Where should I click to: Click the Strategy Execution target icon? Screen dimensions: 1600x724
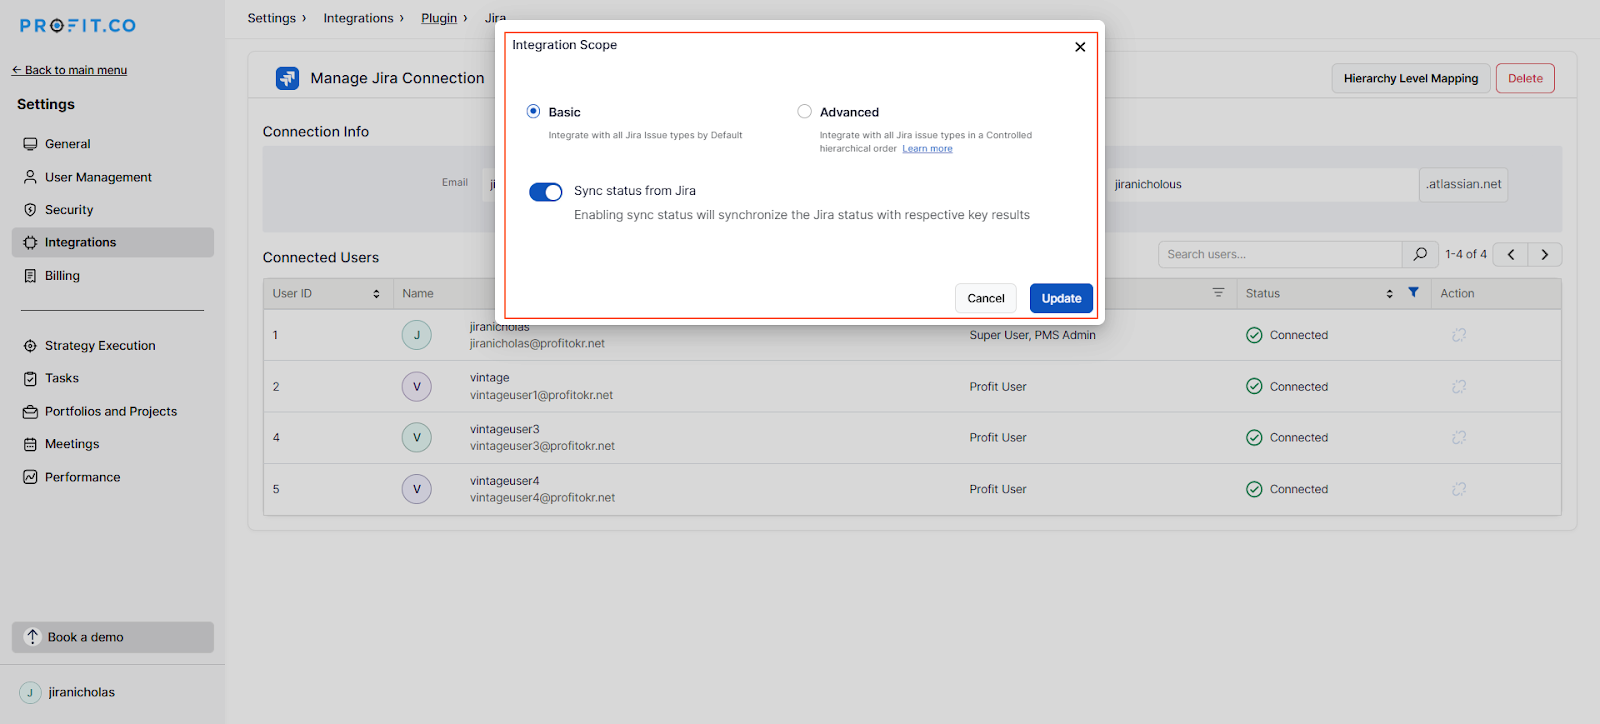(x=30, y=345)
